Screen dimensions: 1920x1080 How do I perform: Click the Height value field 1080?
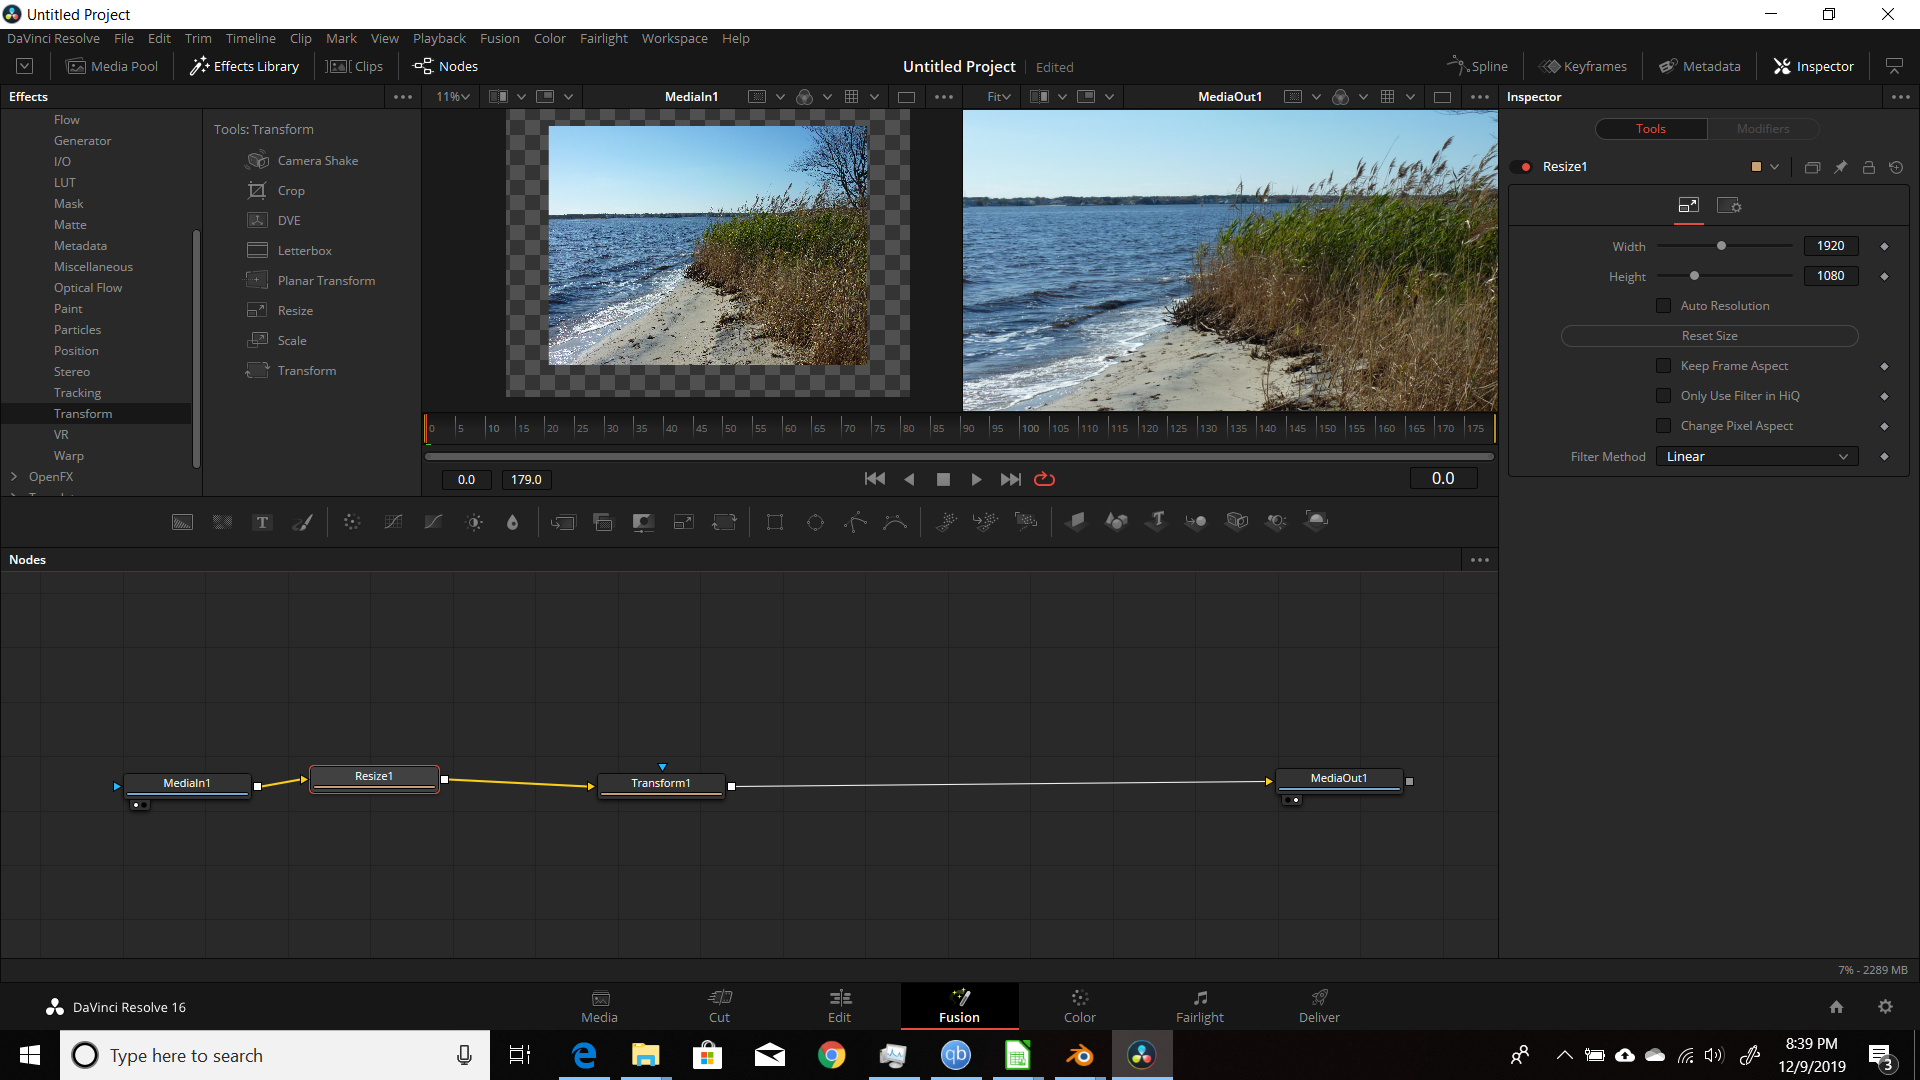click(1831, 276)
